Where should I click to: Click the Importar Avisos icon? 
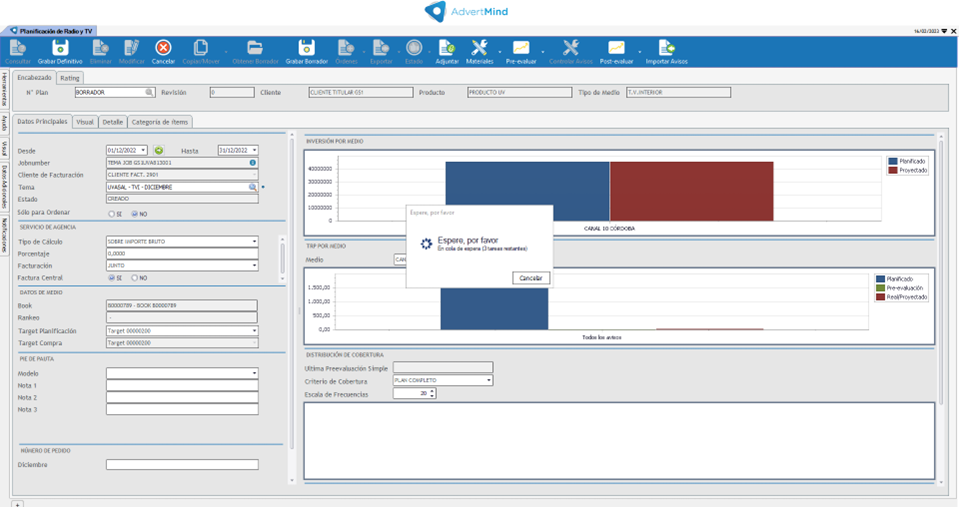(667, 48)
